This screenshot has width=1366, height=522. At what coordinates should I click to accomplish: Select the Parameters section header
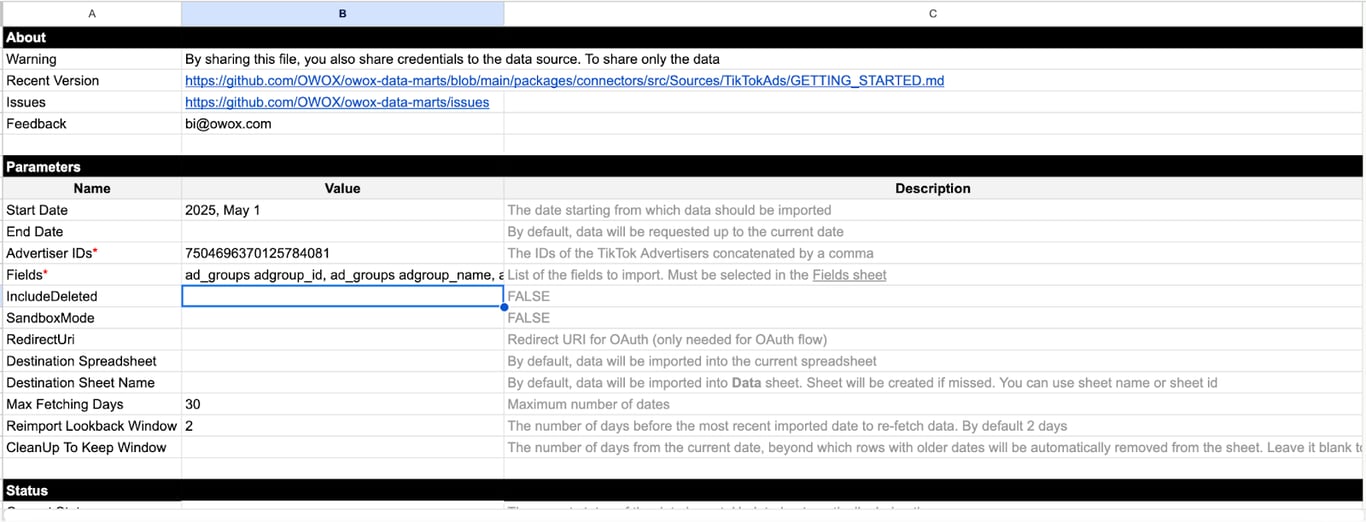click(683, 167)
